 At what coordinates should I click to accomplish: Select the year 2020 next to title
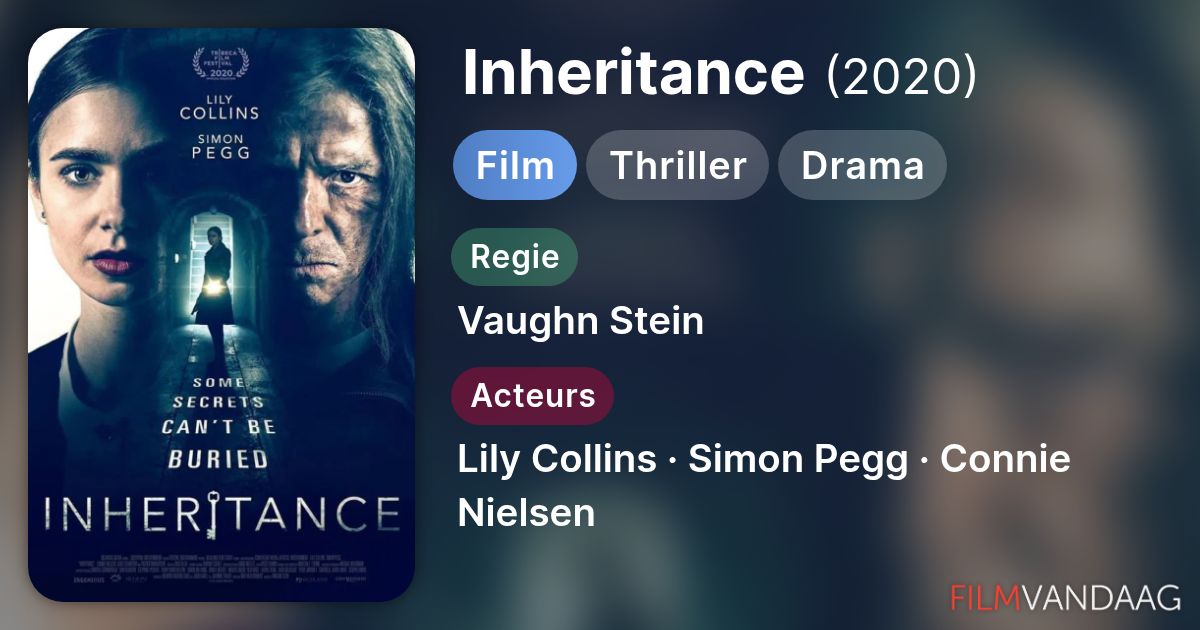coord(901,74)
